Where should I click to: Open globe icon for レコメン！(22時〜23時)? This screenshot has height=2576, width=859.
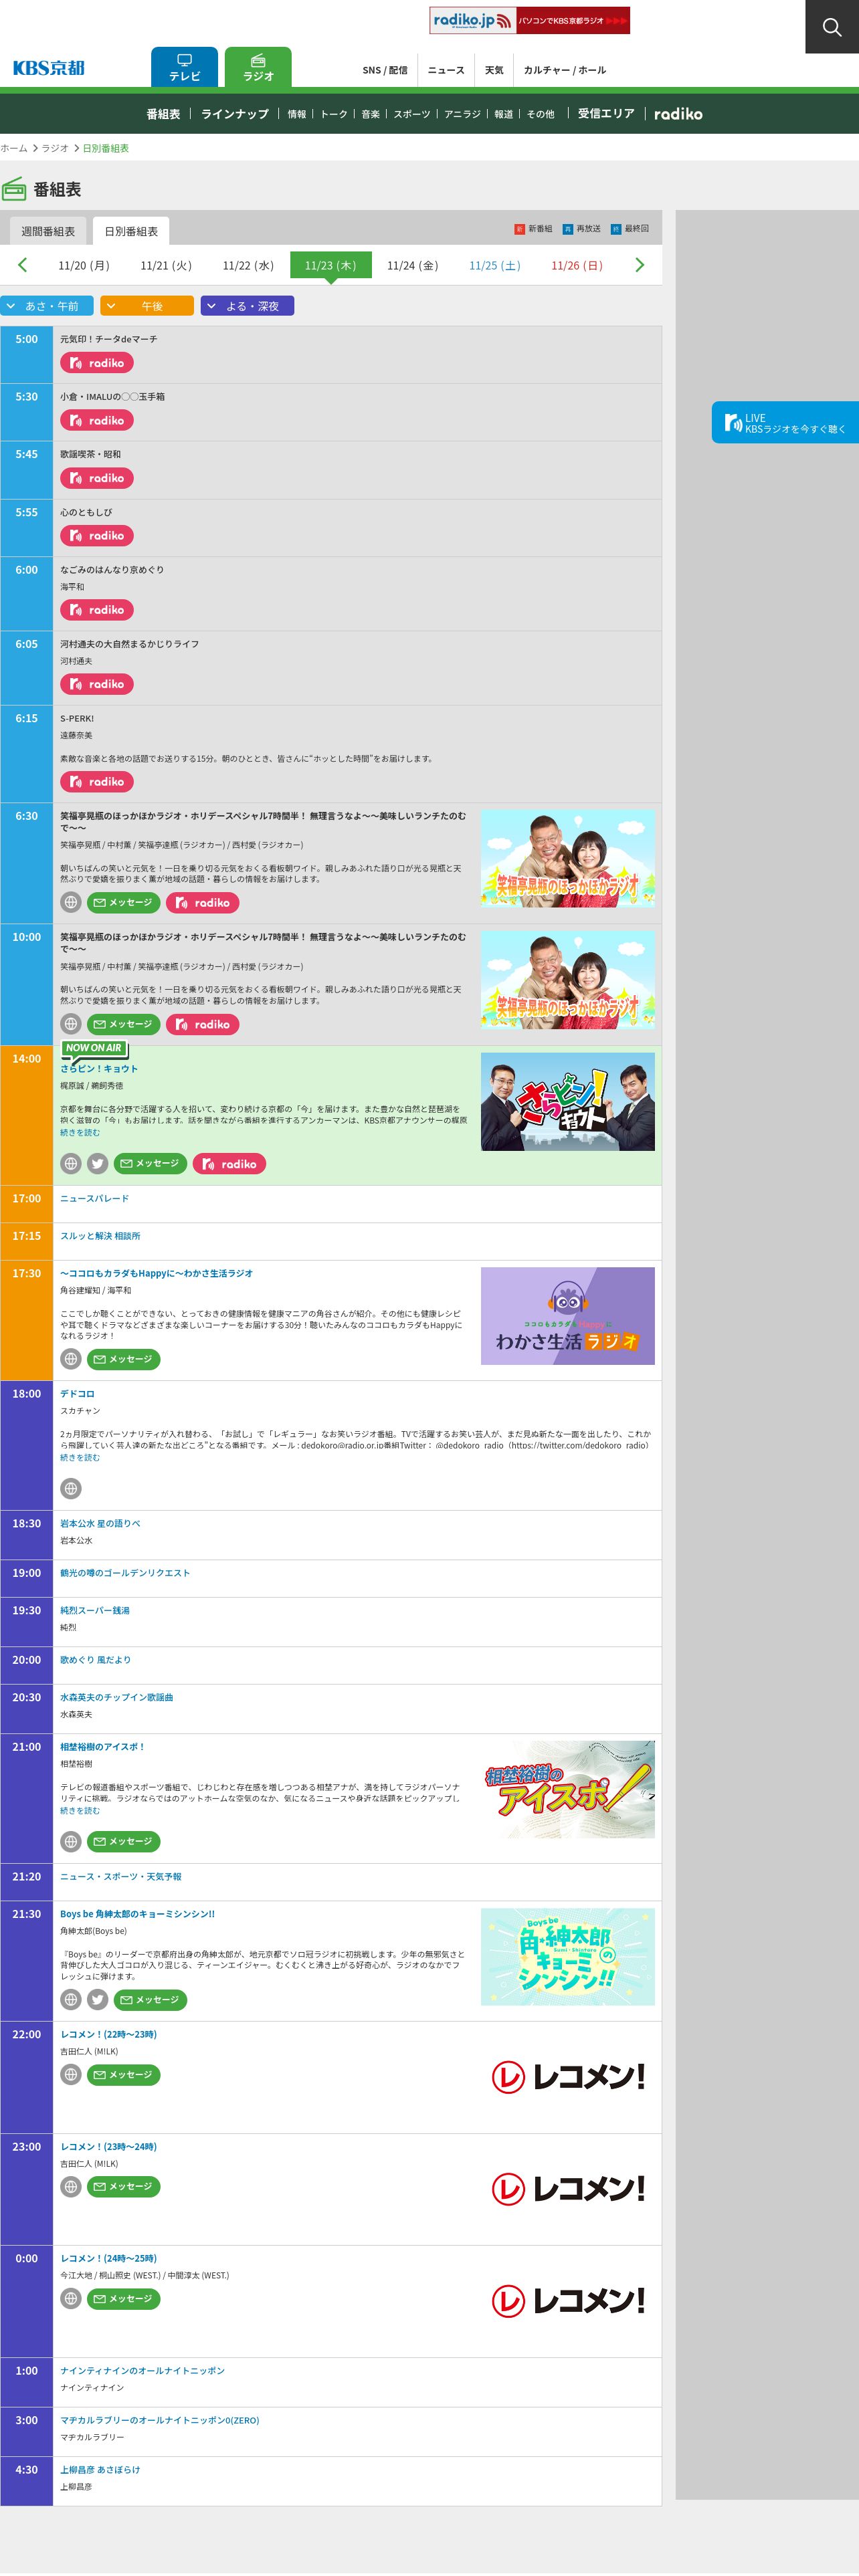click(x=71, y=2075)
